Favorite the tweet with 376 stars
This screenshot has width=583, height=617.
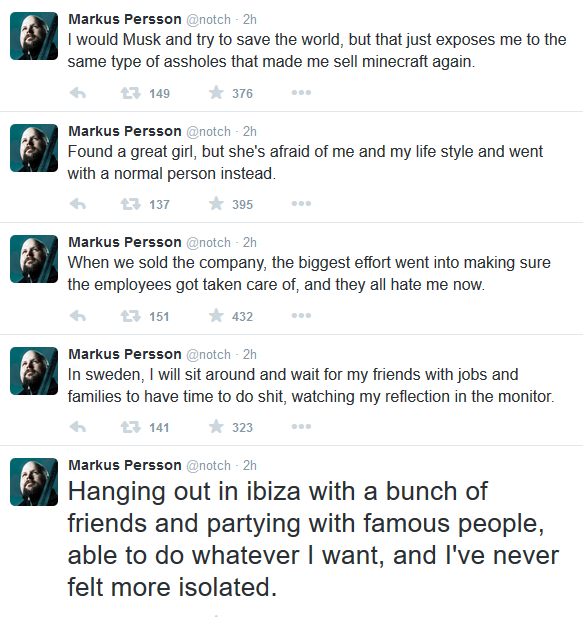(x=216, y=93)
